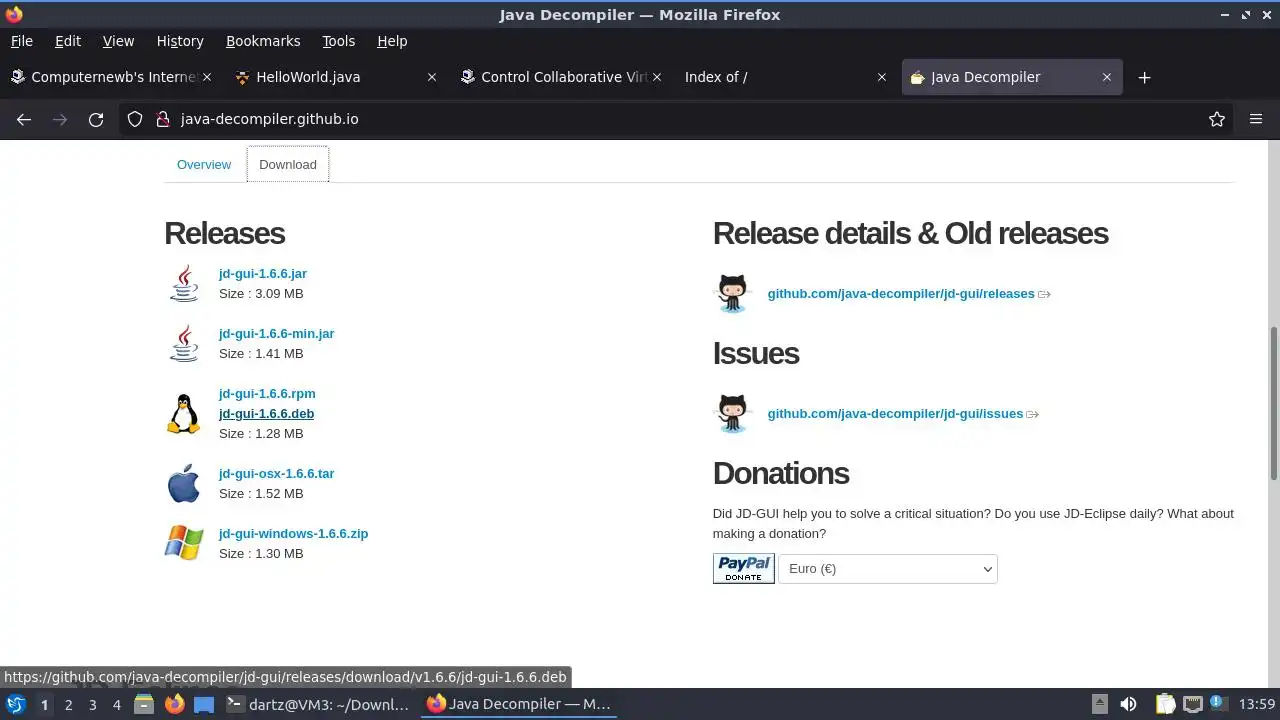Click the show desktop icon in taskbar
Screen dimensions: 1280x720
point(204,704)
